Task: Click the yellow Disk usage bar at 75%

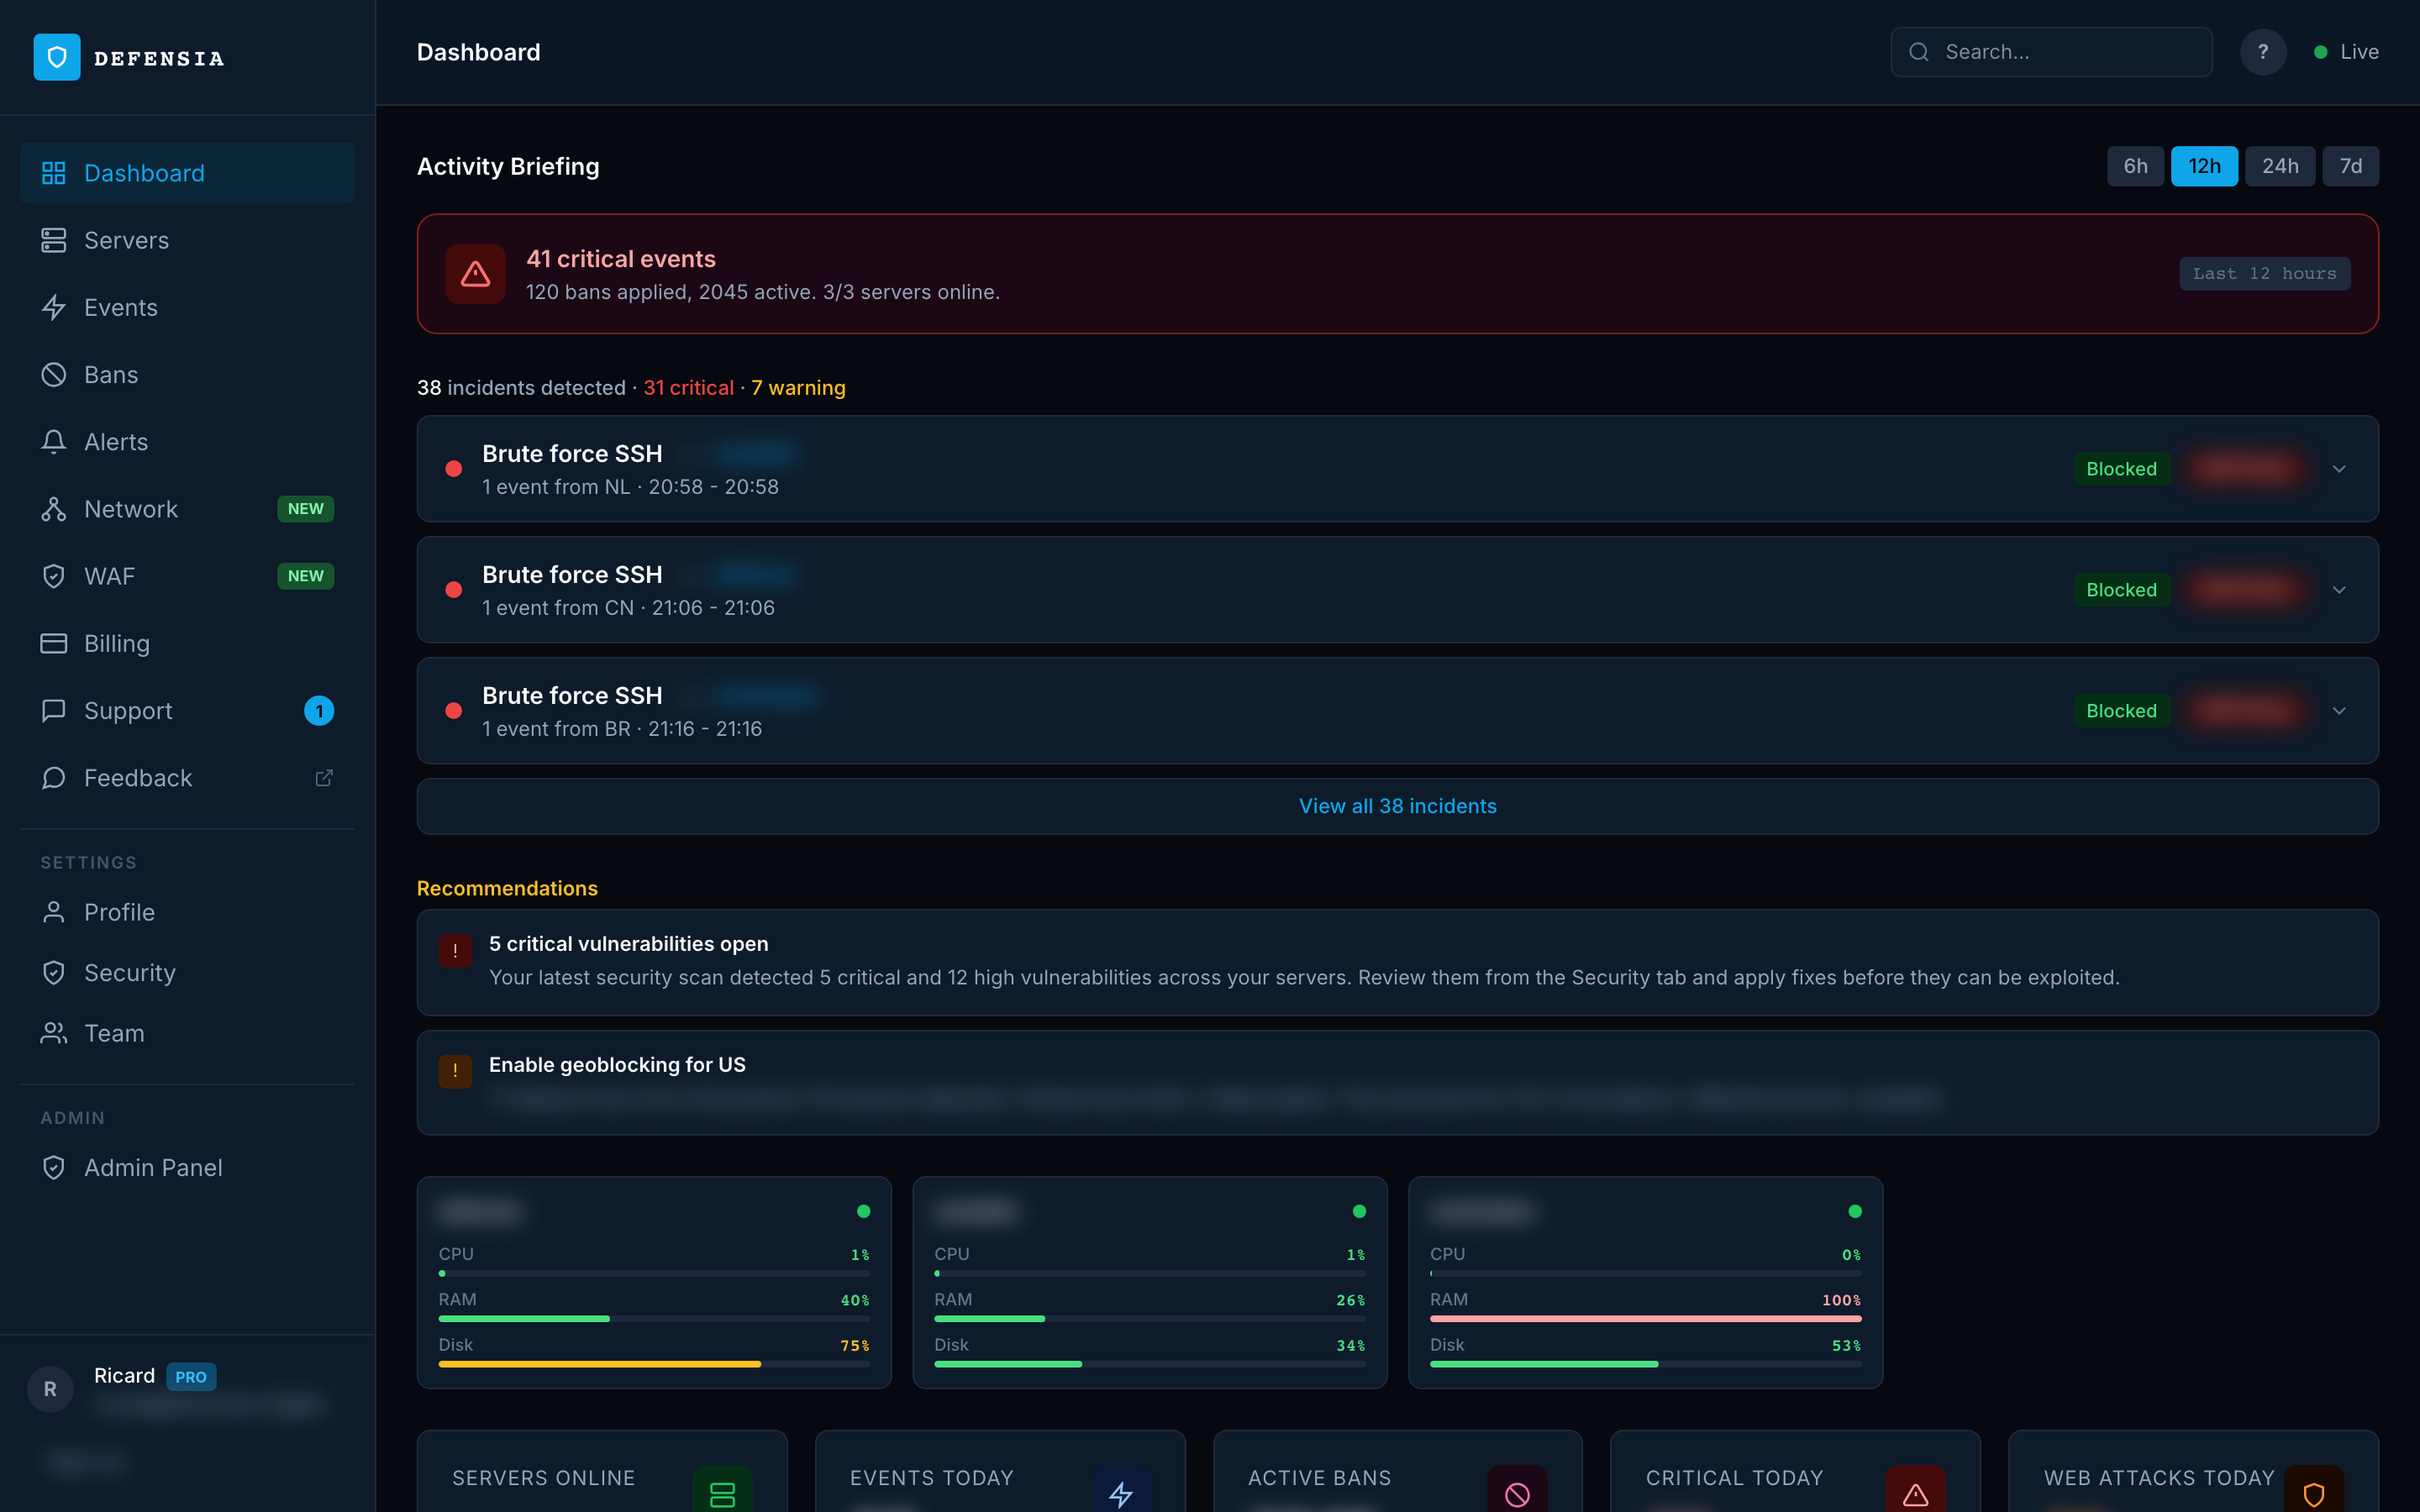Action: pyautogui.click(x=600, y=1363)
